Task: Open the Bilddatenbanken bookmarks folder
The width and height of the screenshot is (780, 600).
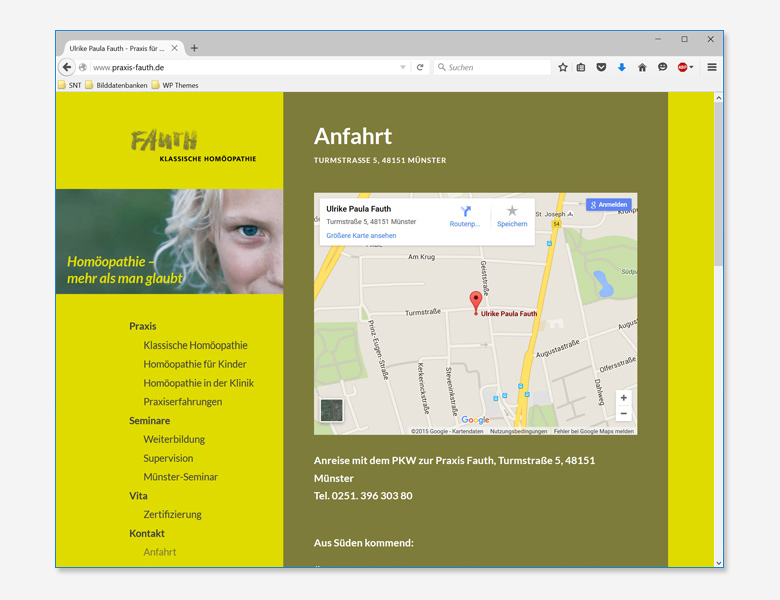Action: pos(116,85)
